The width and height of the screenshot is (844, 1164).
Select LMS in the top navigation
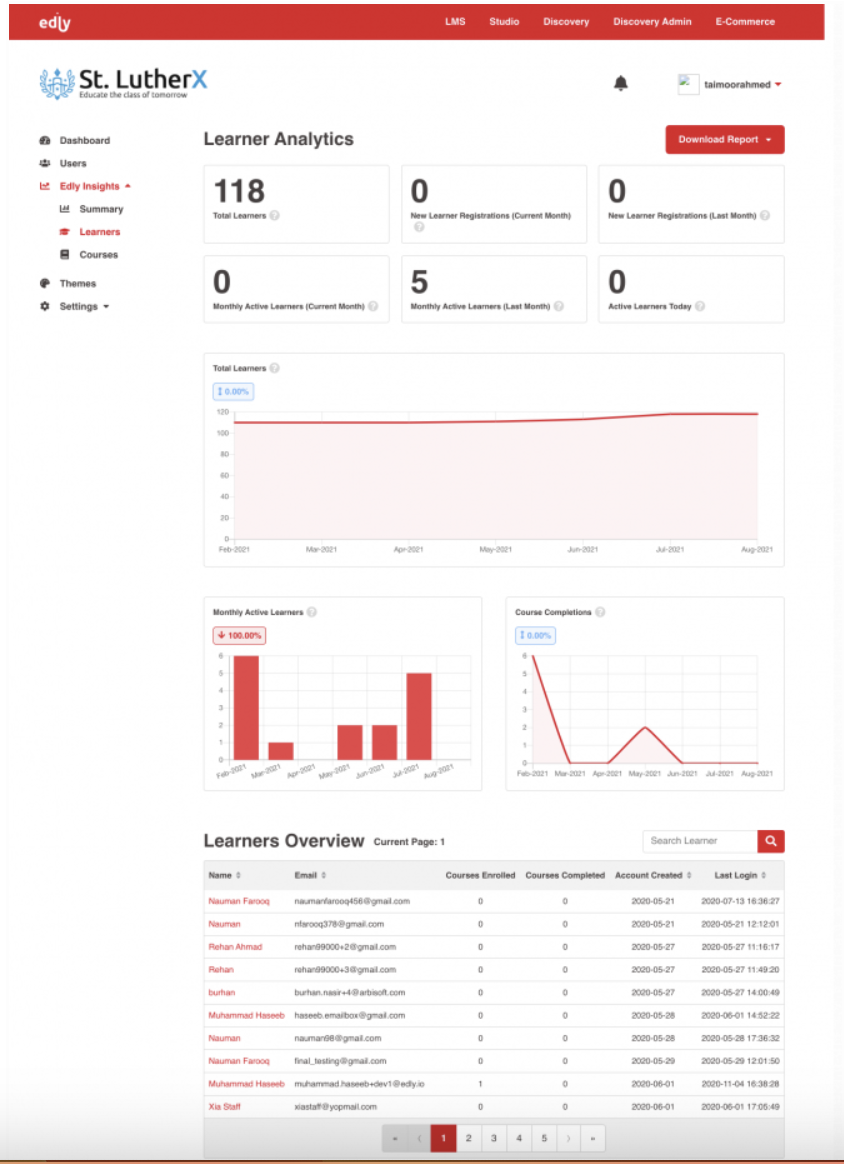(455, 21)
